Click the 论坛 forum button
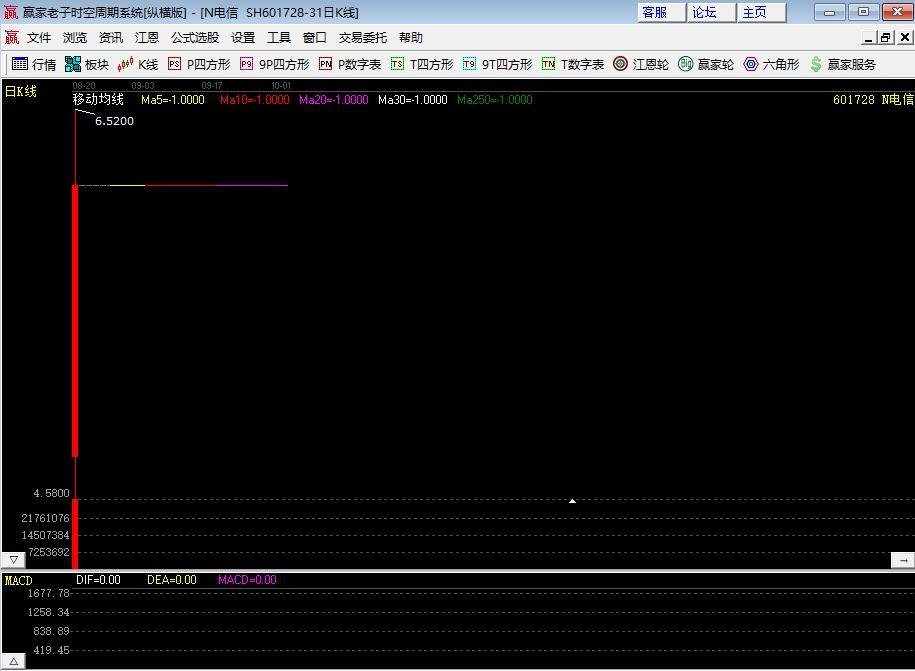 [x=705, y=12]
